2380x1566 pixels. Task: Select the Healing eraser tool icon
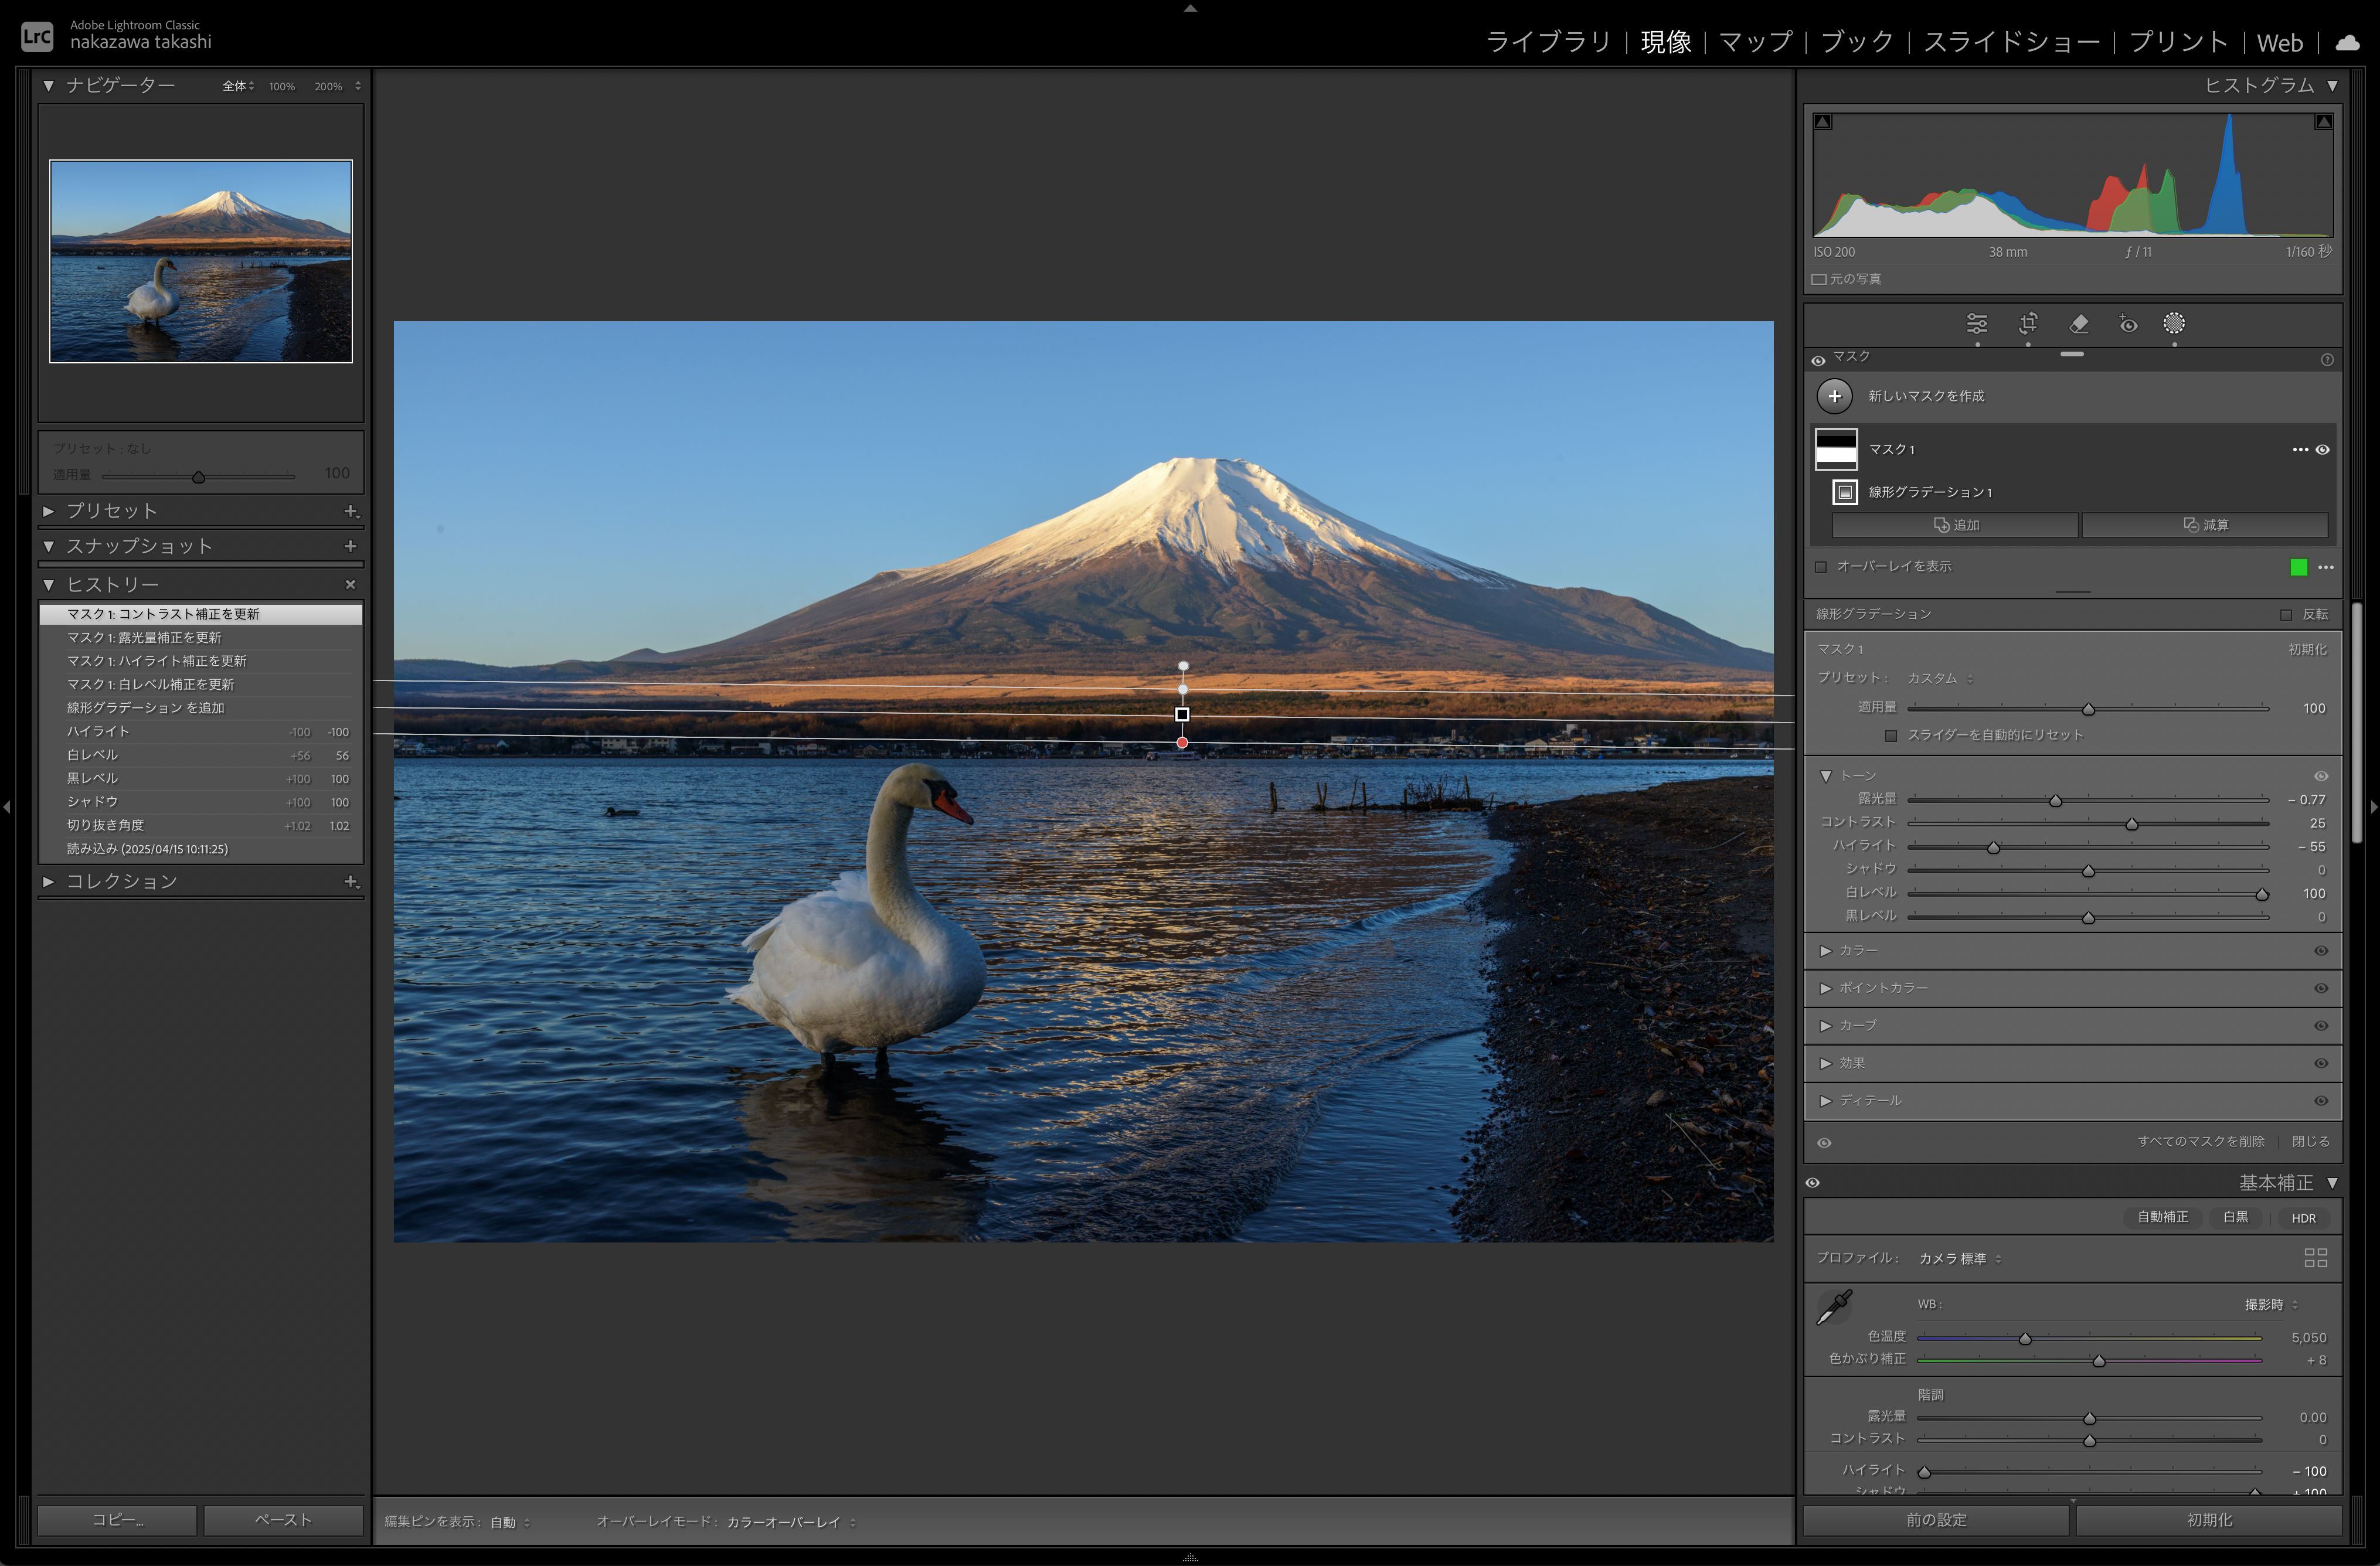(2078, 324)
